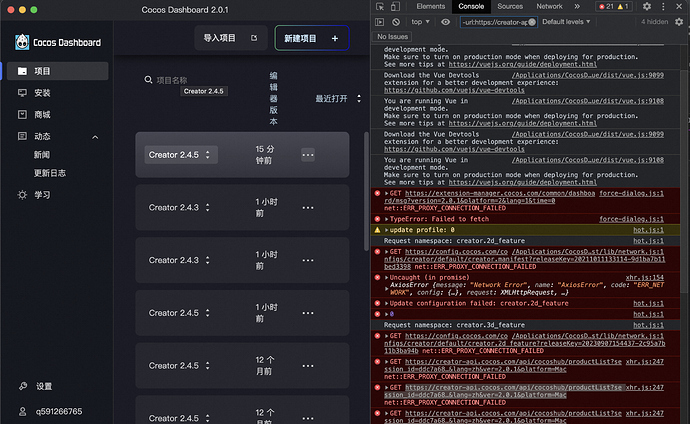This screenshot has width=690, height=424.
Task: Open more options for the 15 分钟前 project
Action: 308,155
